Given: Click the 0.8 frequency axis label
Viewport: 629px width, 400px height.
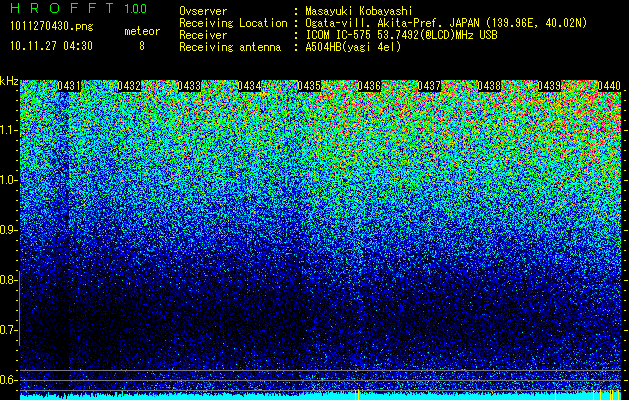Looking at the screenshot, I should 8,280.
